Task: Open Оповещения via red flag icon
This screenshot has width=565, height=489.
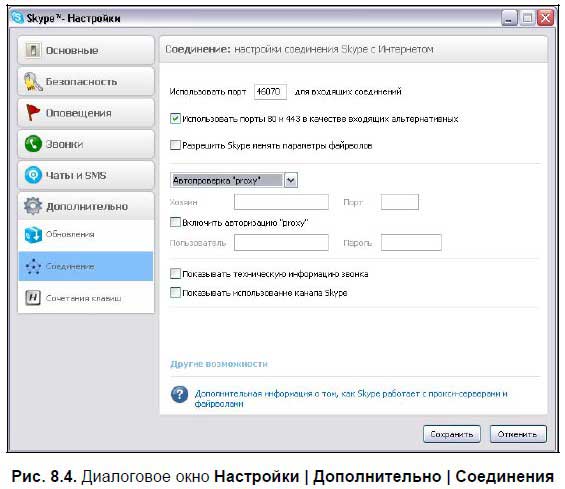Action: 33,112
